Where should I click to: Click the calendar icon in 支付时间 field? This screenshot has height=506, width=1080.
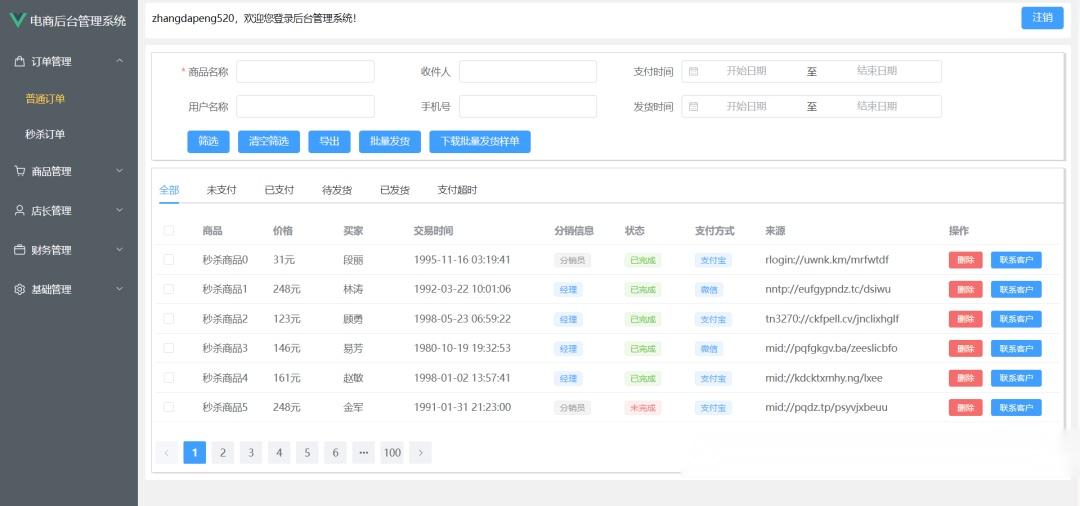pyautogui.click(x=694, y=71)
